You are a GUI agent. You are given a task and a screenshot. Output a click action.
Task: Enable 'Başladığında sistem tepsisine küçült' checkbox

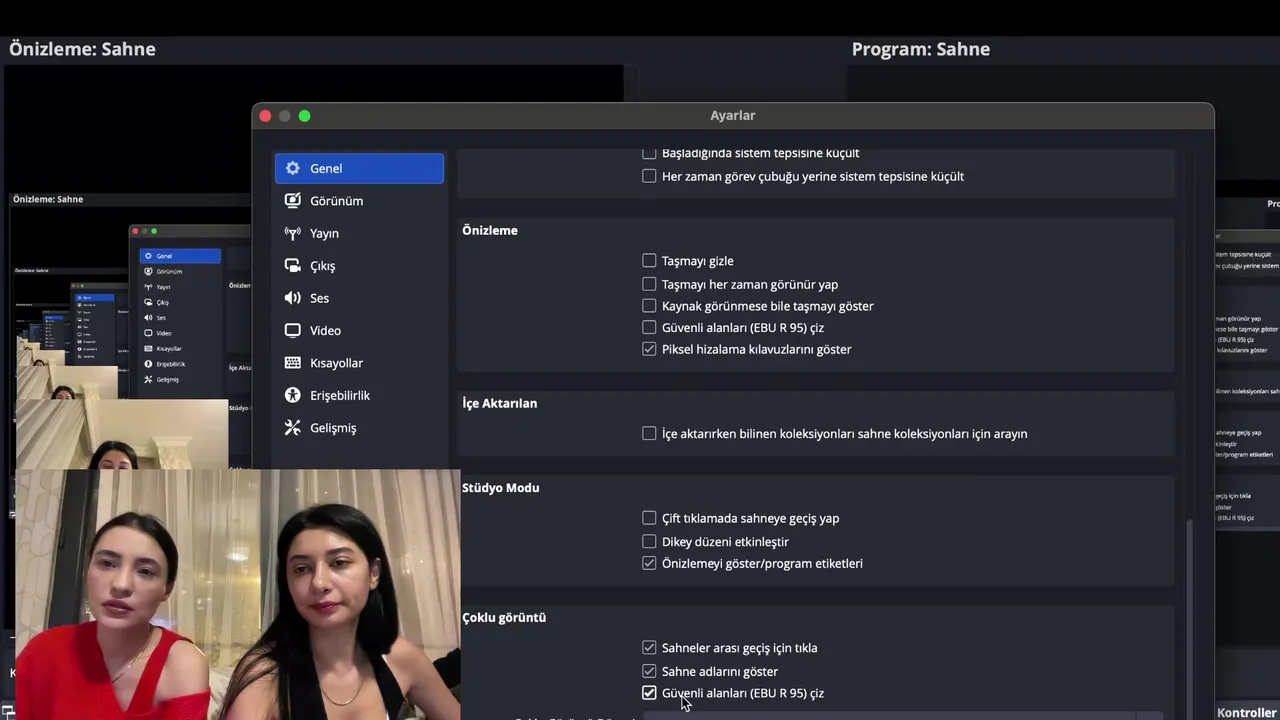coord(649,153)
